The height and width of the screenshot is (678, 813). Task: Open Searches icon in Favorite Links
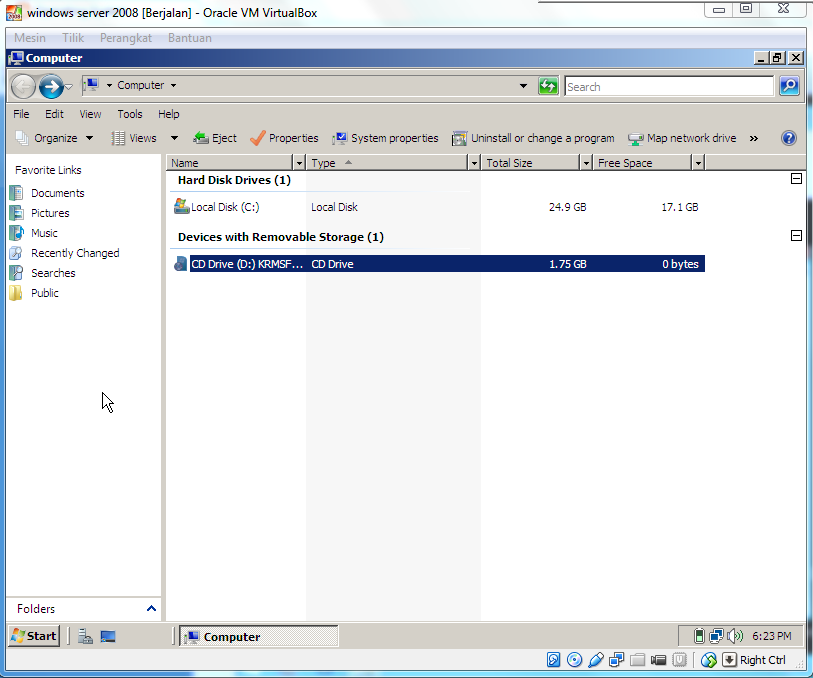[16, 273]
